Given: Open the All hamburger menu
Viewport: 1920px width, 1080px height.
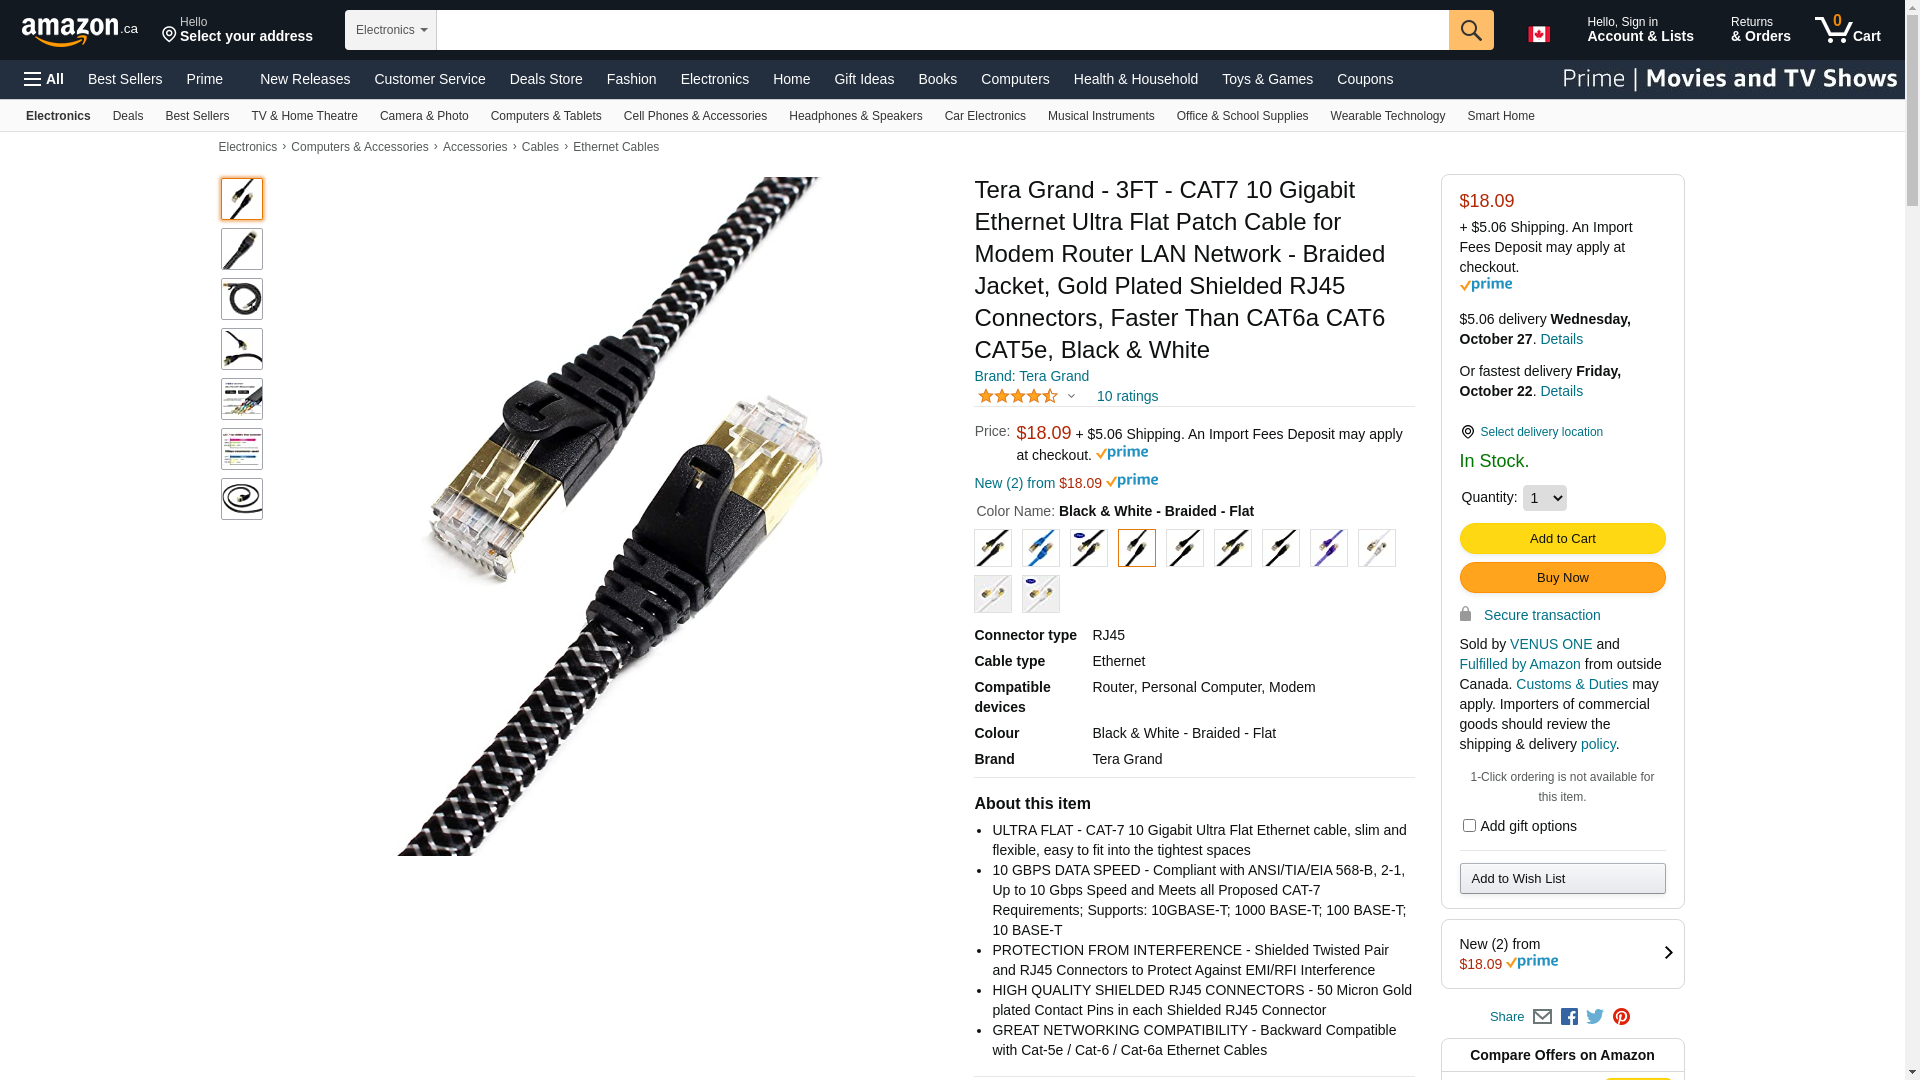Looking at the screenshot, I should (x=44, y=79).
